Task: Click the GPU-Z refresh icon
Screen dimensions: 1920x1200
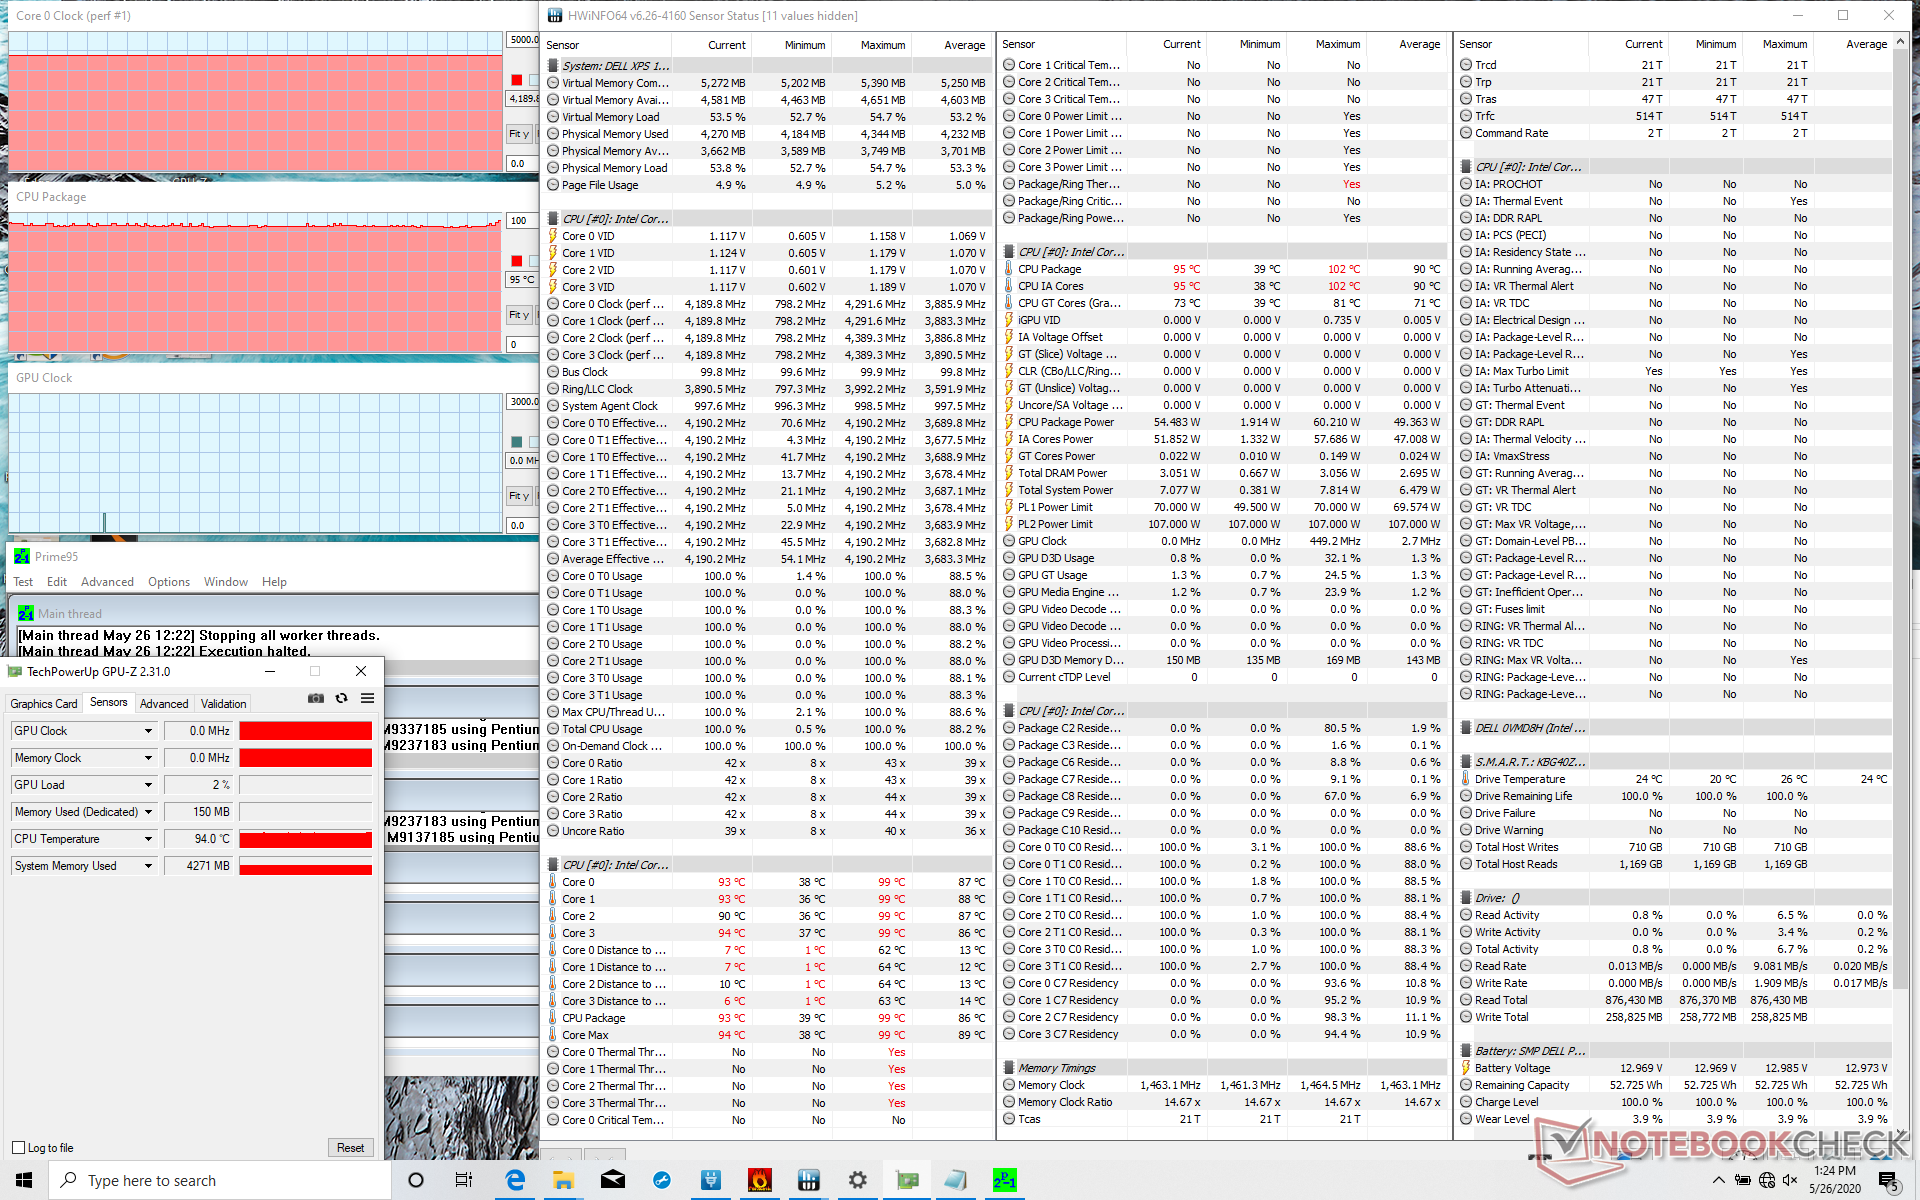Action: click(342, 698)
